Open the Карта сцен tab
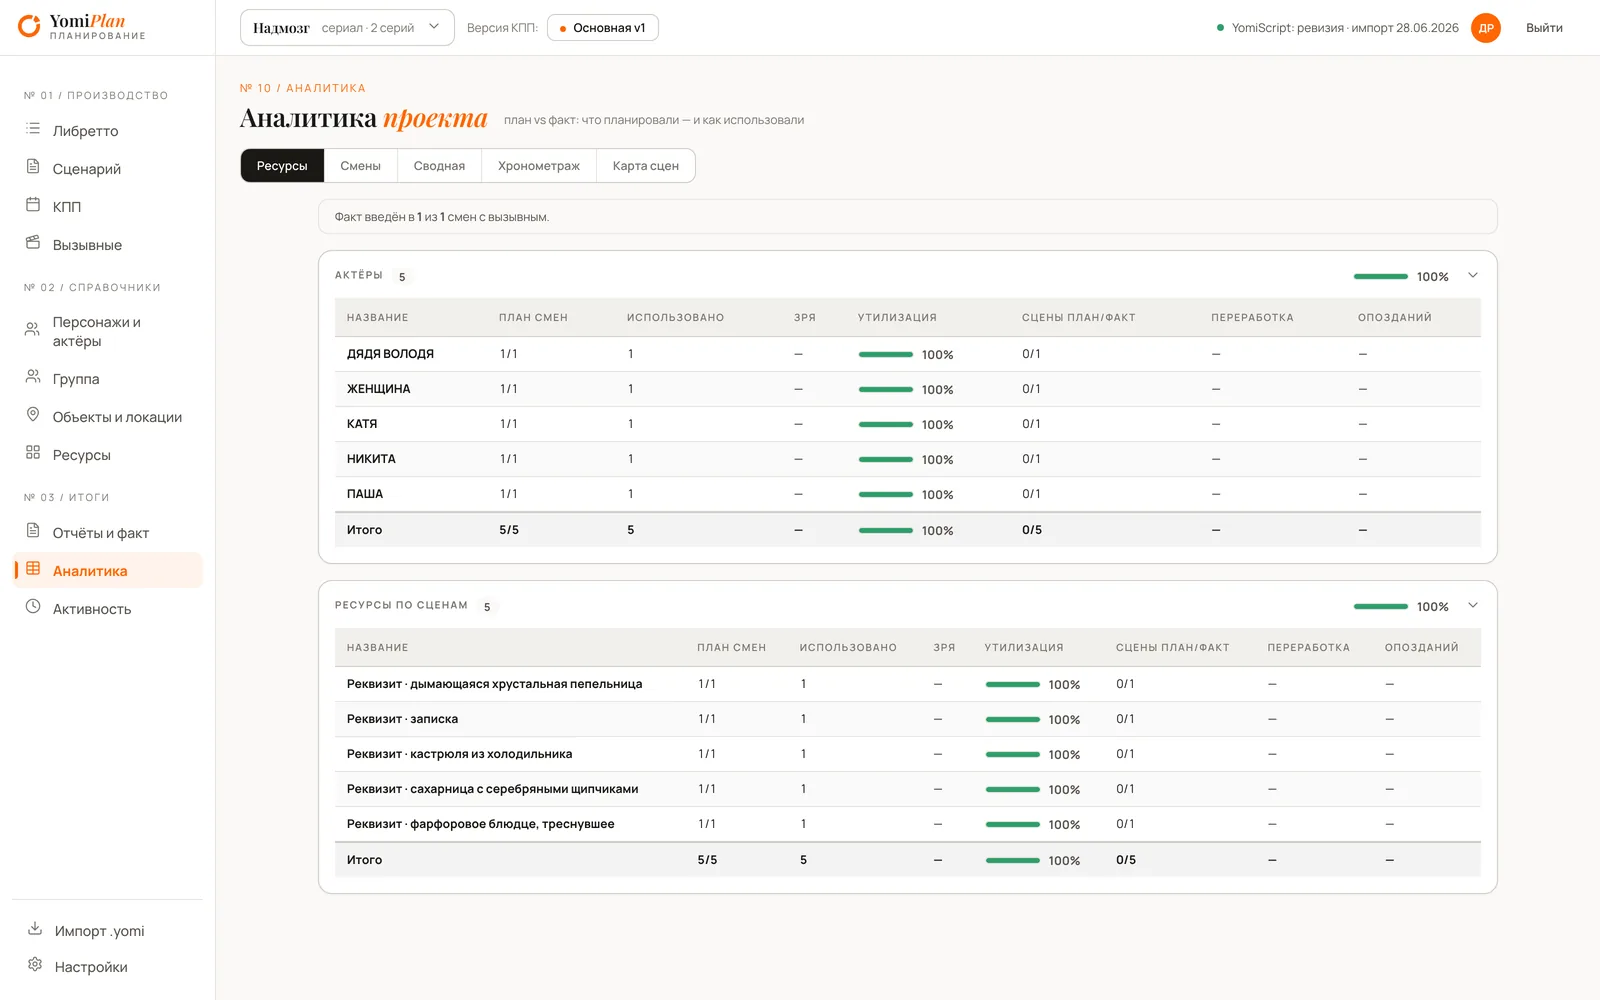 click(646, 166)
